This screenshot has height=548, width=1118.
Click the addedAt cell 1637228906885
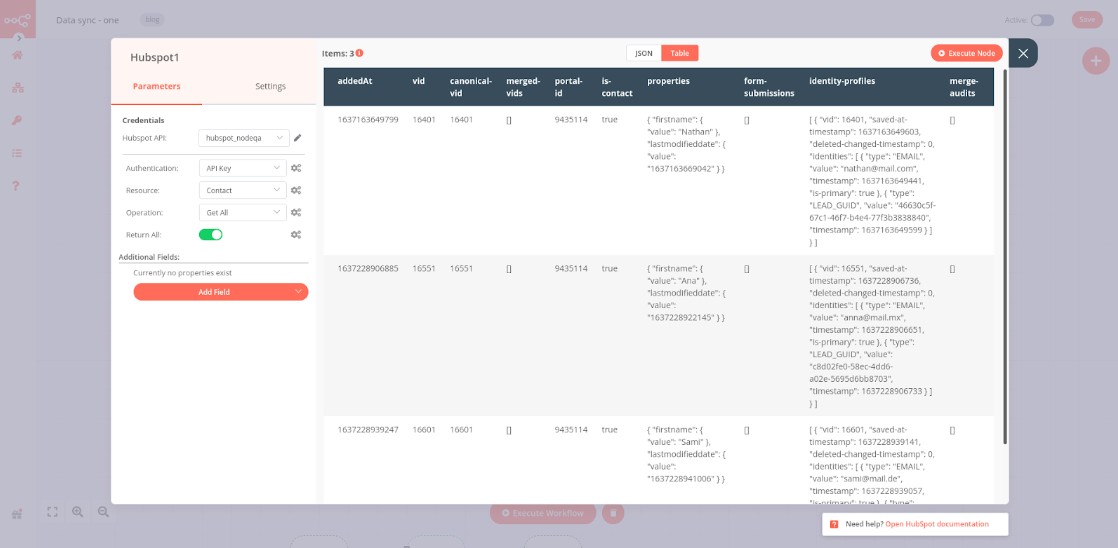pyautogui.click(x=368, y=269)
